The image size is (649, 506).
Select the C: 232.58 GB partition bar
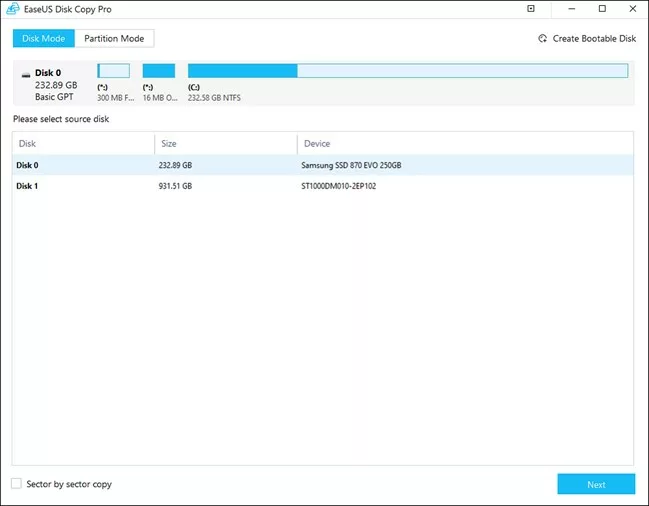pyautogui.click(x=408, y=71)
